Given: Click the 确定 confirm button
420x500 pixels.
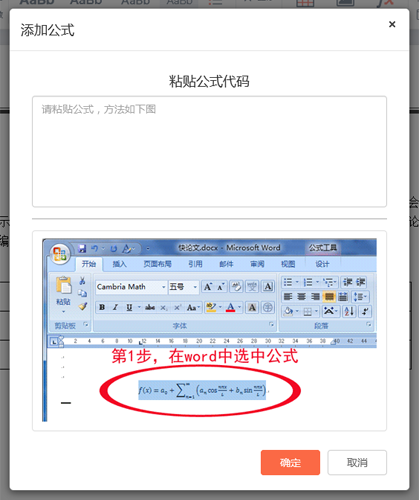Looking at the screenshot, I should (290, 462).
